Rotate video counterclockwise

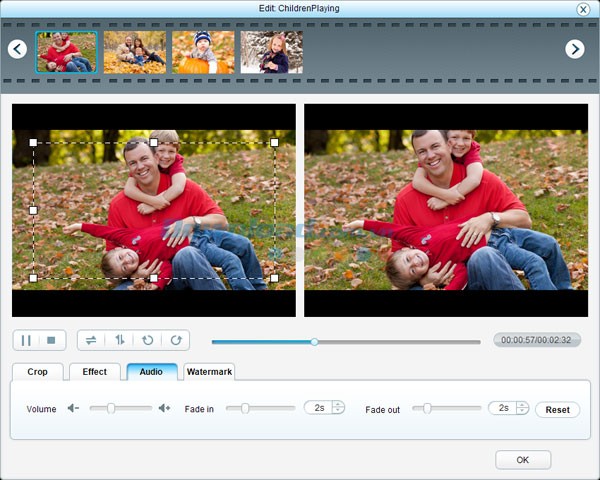(147, 340)
